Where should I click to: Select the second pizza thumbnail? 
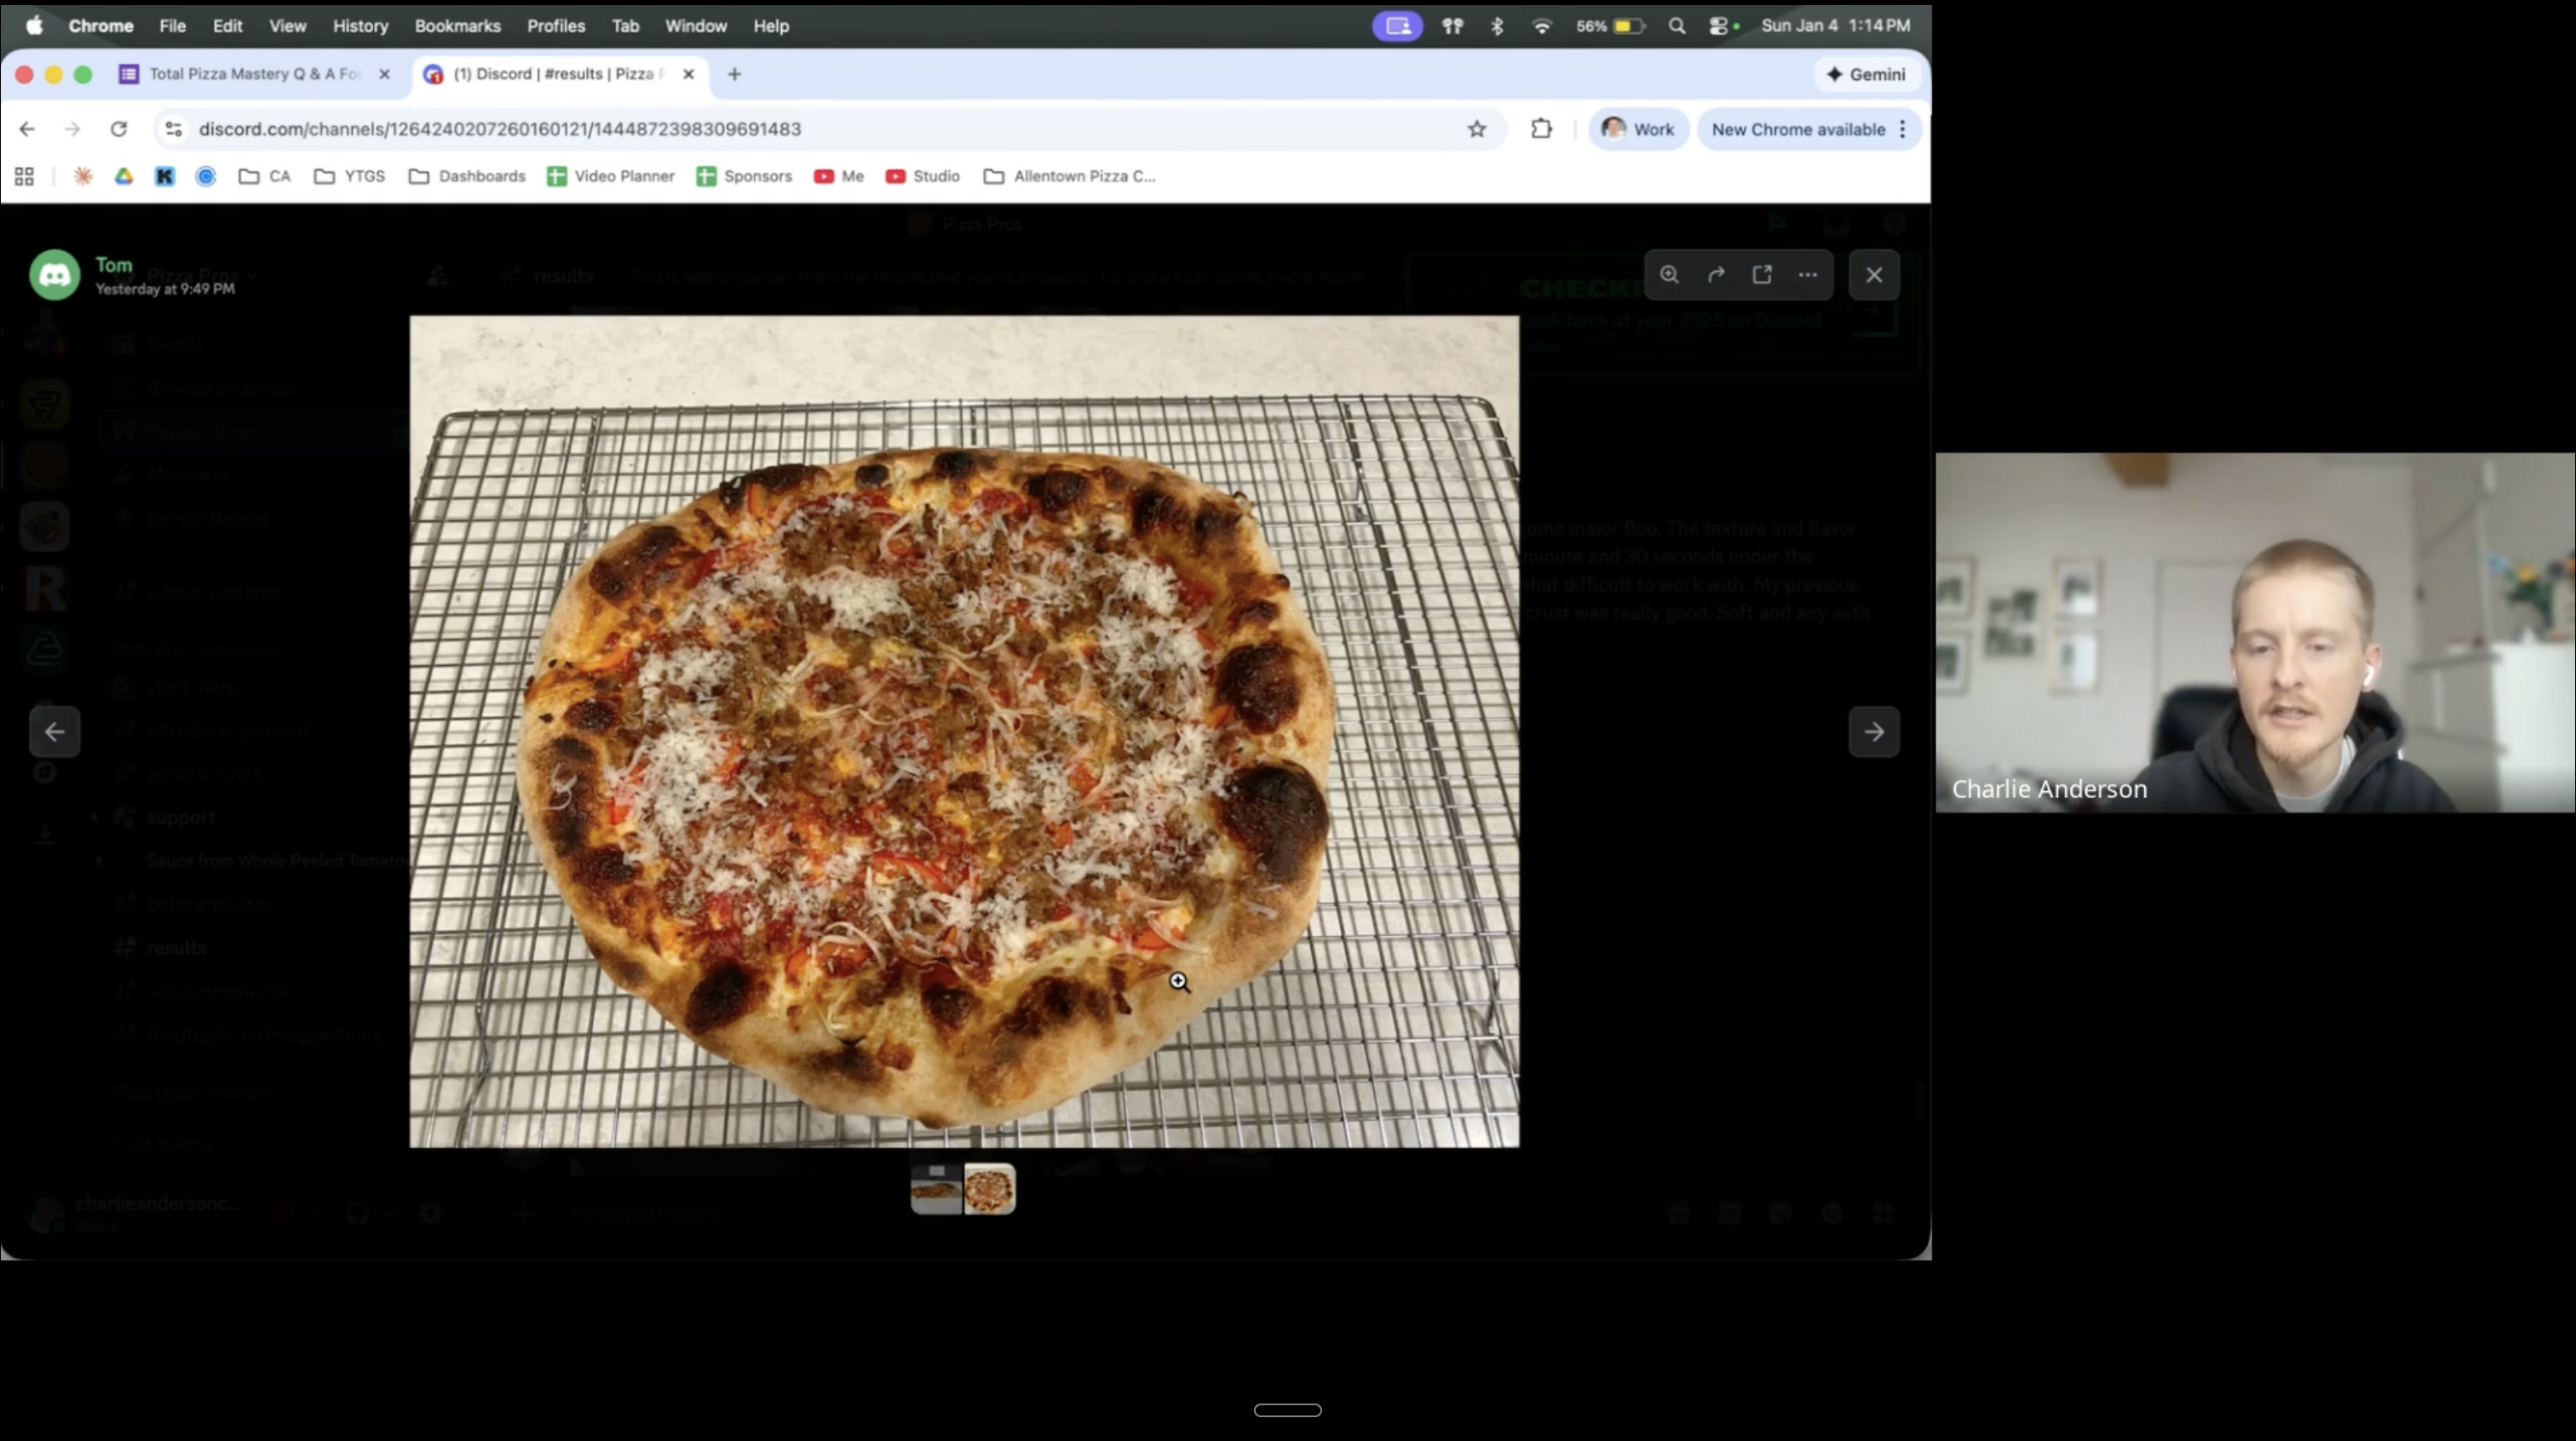pyautogui.click(x=990, y=1189)
